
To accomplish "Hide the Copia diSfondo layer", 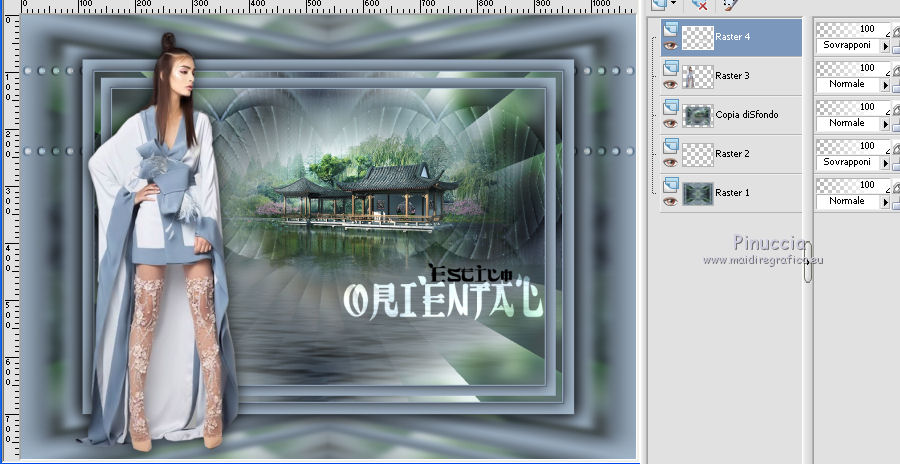I will (670, 124).
